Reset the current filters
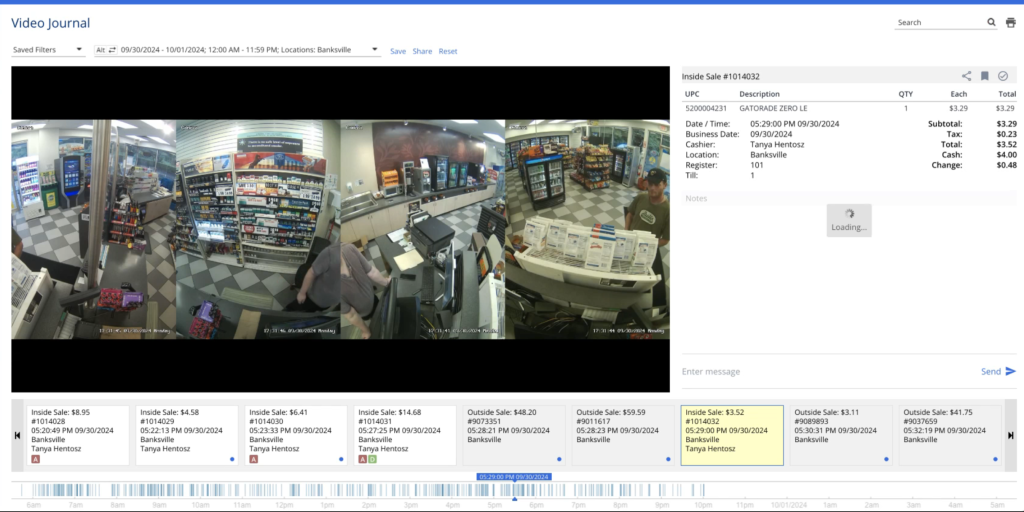The image size is (1024, 512). point(448,51)
